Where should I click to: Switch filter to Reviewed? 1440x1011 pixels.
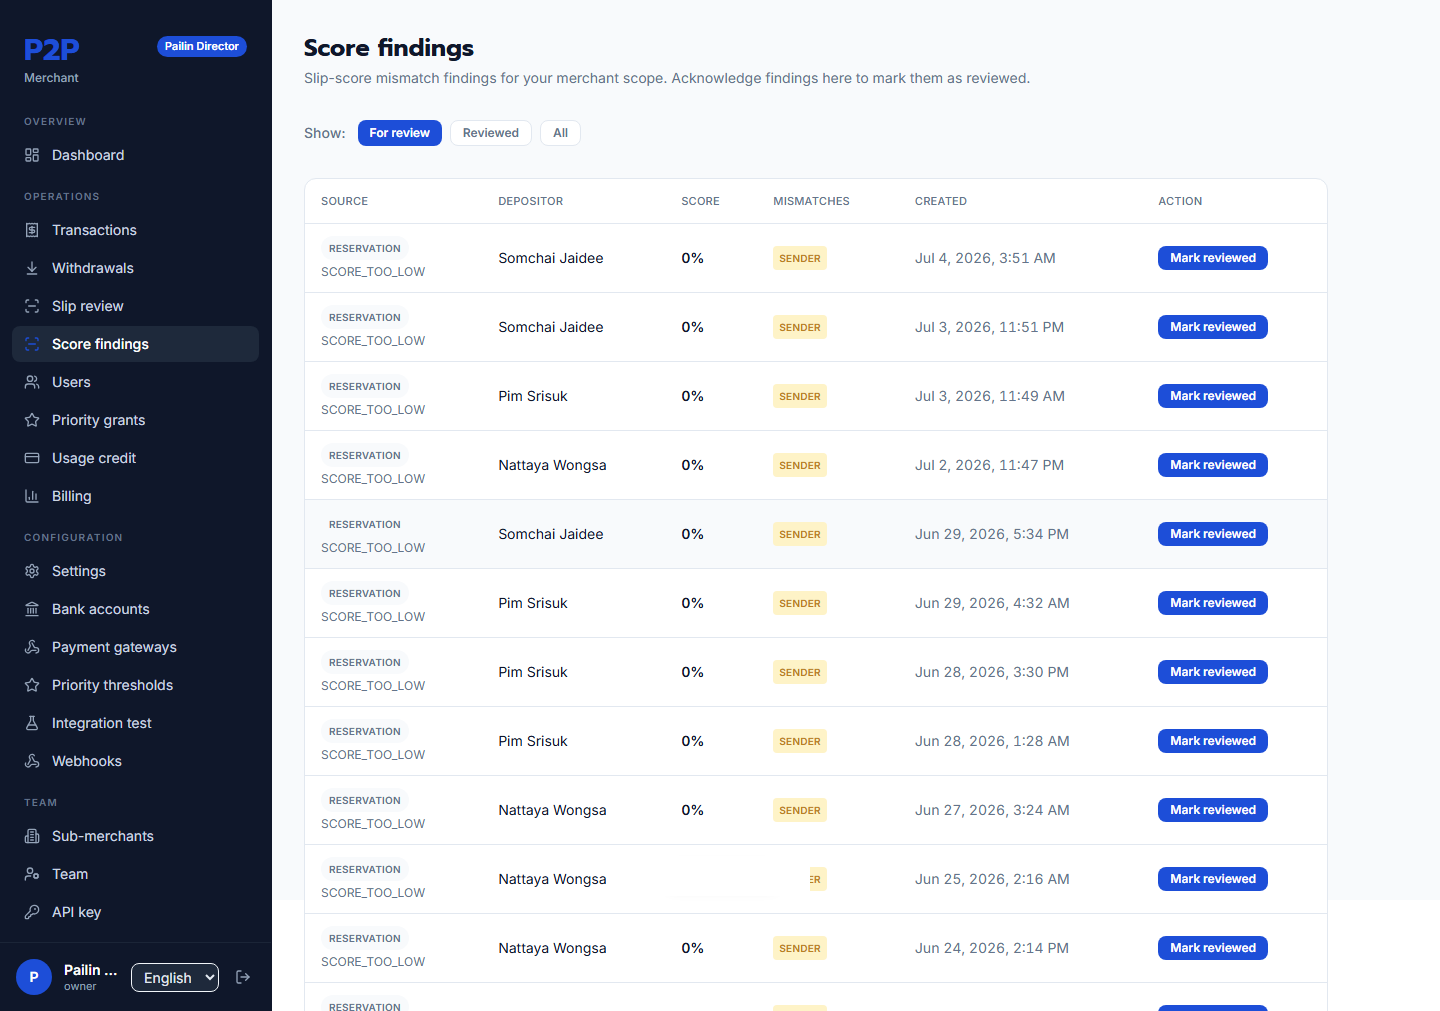tap(491, 133)
